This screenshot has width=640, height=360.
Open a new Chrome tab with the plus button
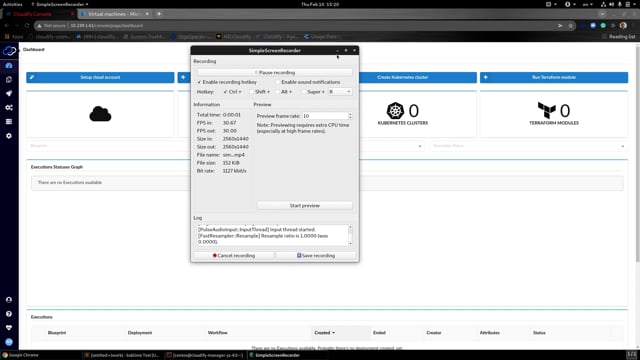pos(159,14)
